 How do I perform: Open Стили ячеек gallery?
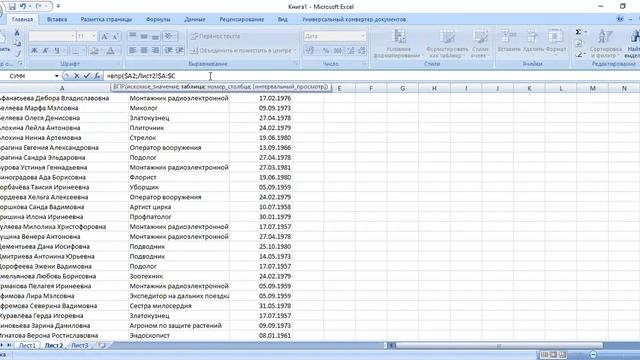tap(480, 44)
